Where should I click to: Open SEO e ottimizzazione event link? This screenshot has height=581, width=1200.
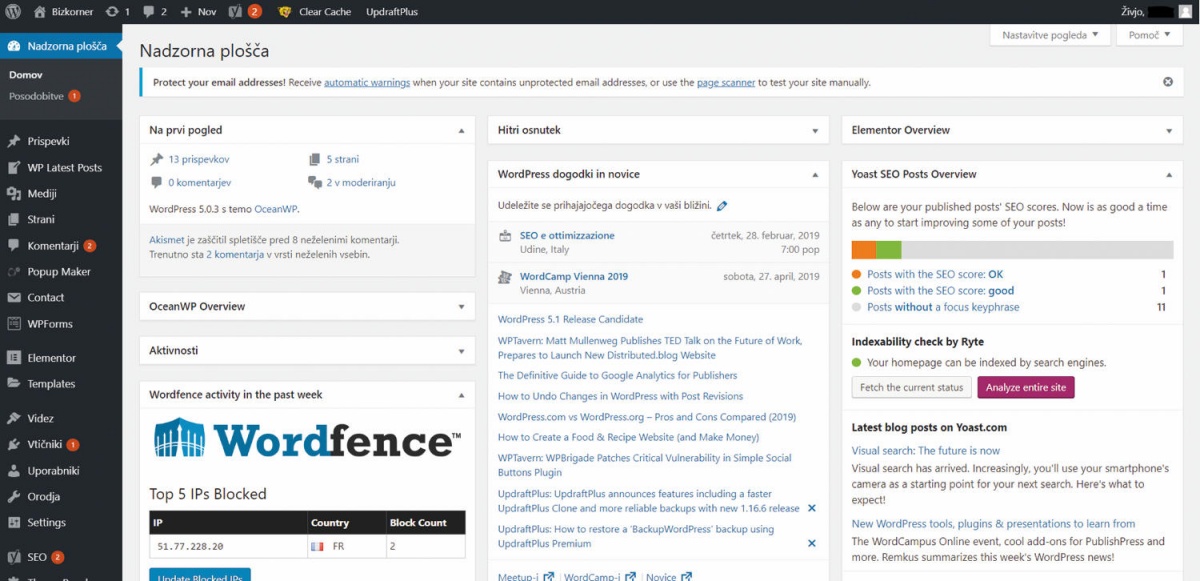coord(567,235)
